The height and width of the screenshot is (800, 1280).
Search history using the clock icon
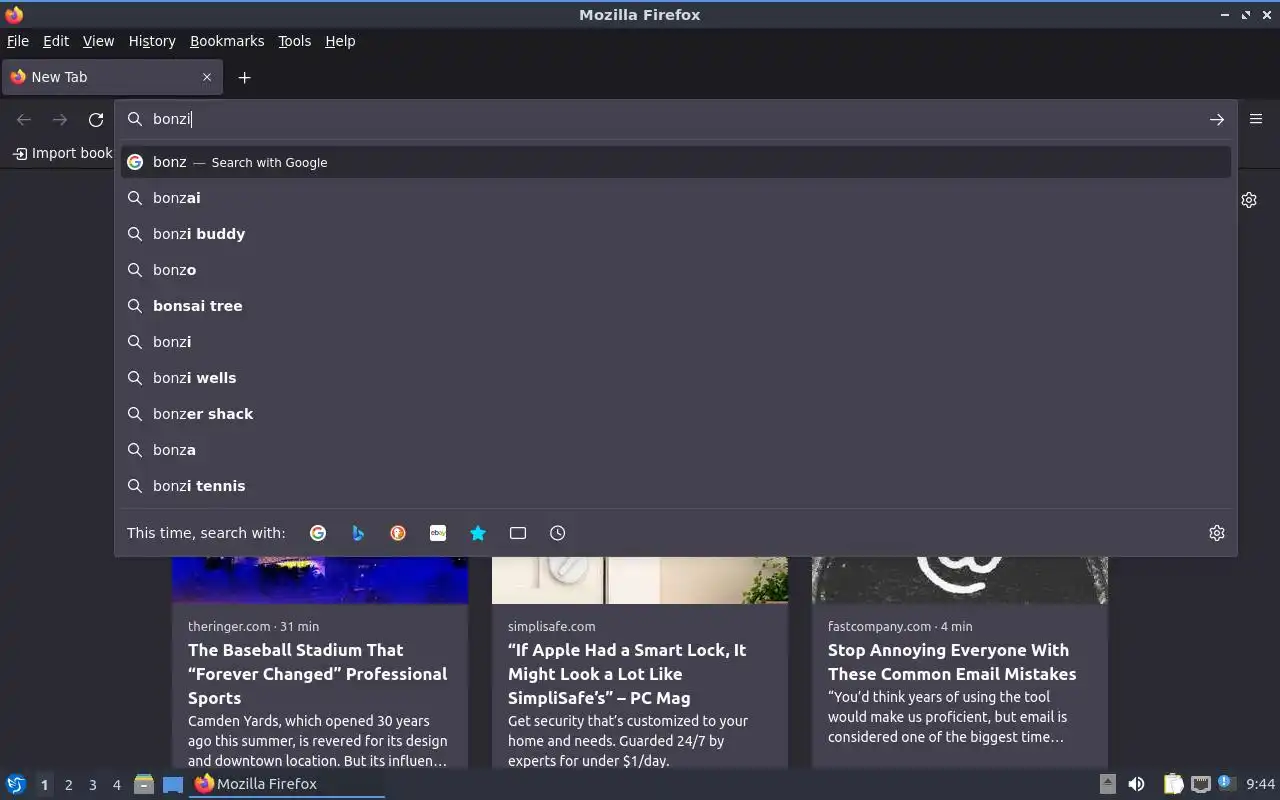[x=558, y=533]
